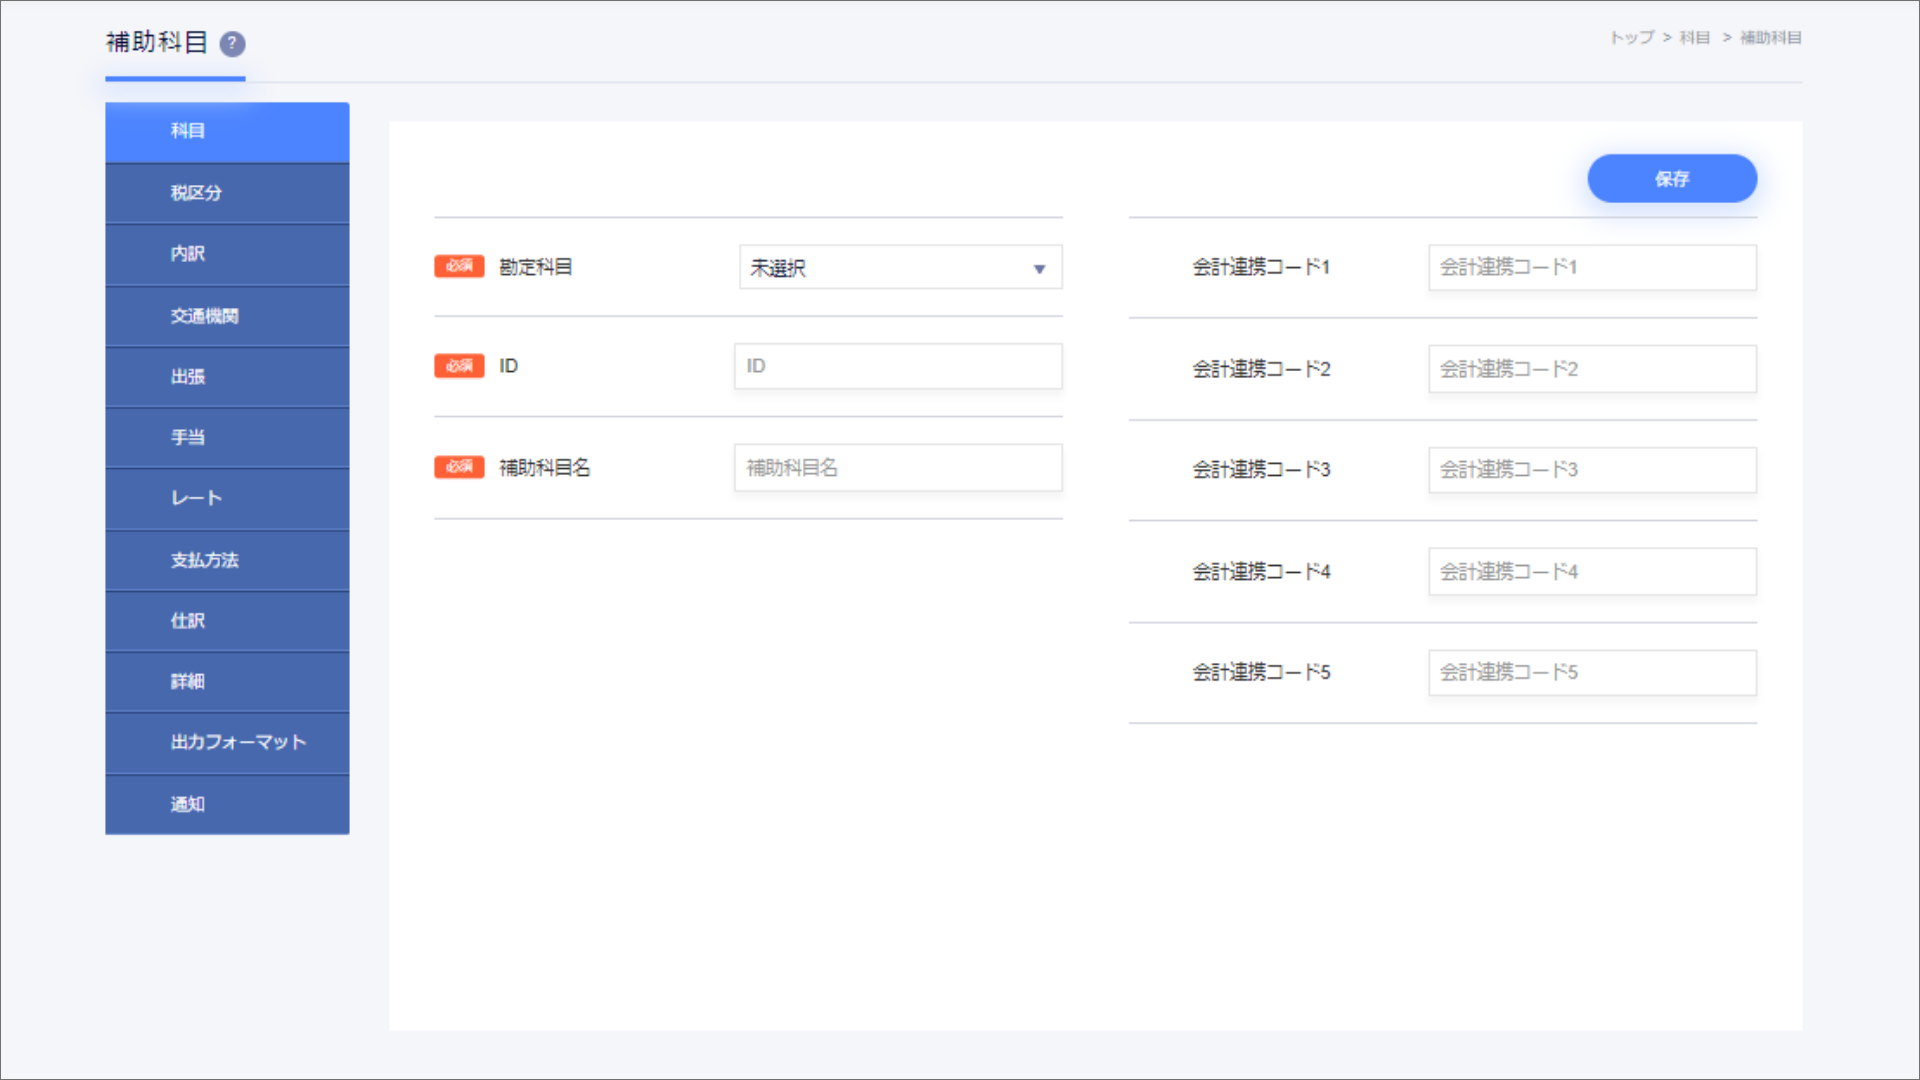The height and width of the screenshot is (1080, 1920).
Task: Click トップ breadcrumb link
Action: click(1631, 38)
